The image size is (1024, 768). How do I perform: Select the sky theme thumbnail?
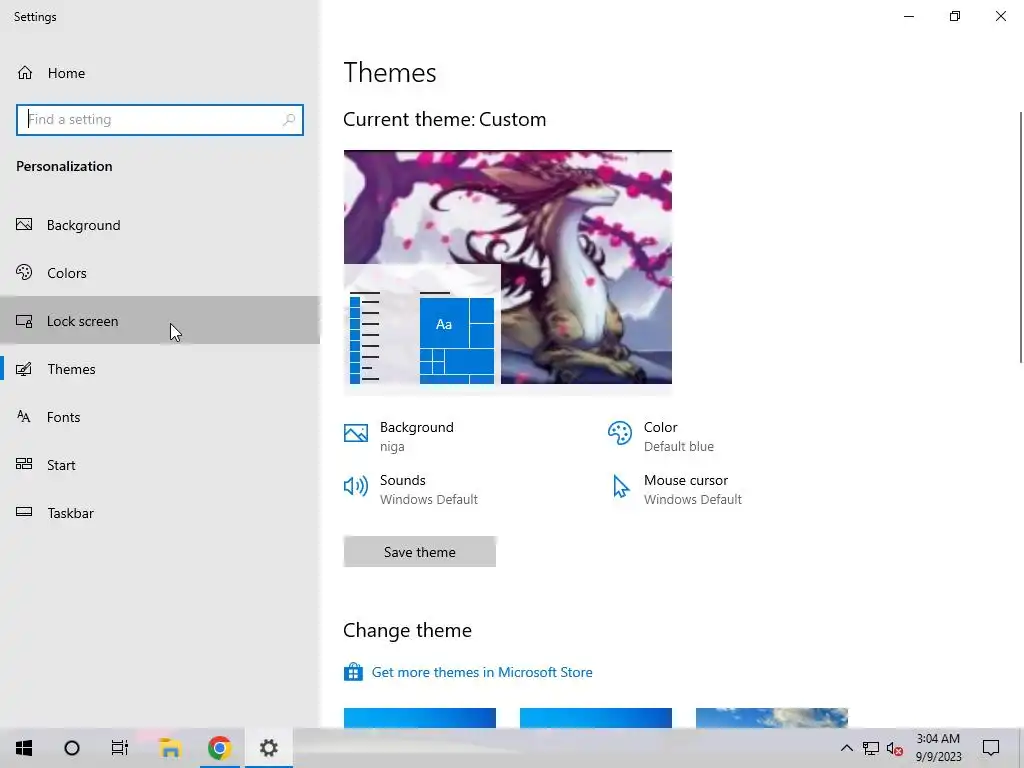(772, 718)
